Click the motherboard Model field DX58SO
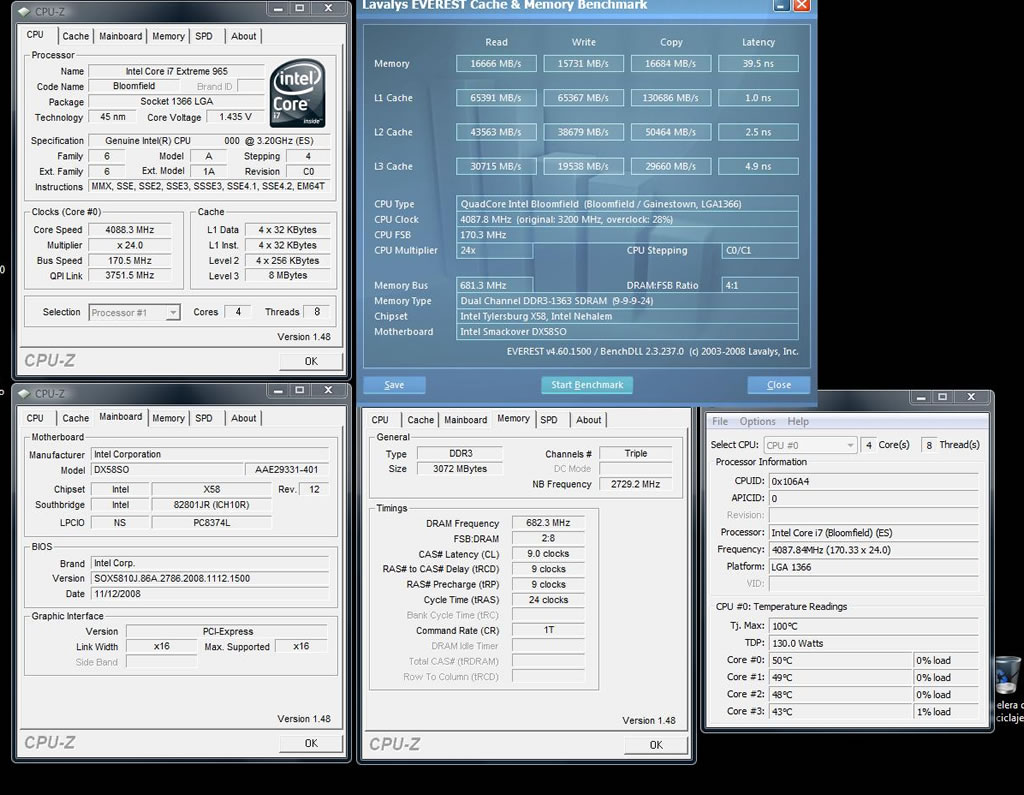The image size is (1024, 795). click(166, 470)
